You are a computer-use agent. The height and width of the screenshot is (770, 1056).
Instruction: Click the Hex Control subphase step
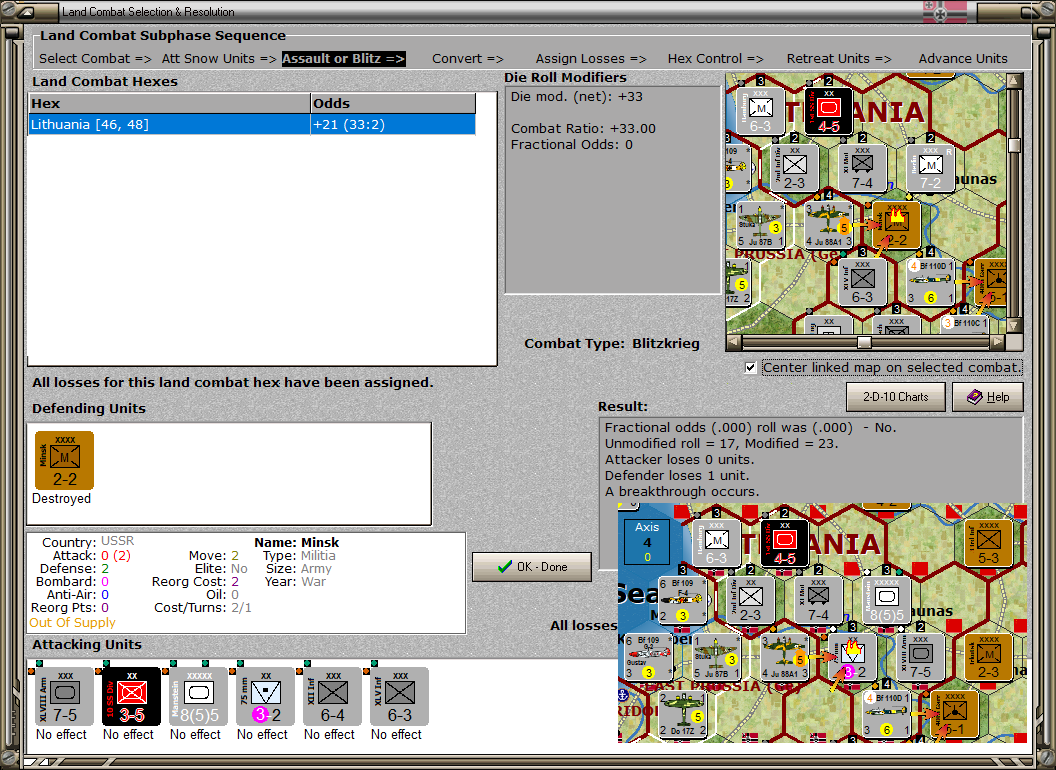pos(715,59)
